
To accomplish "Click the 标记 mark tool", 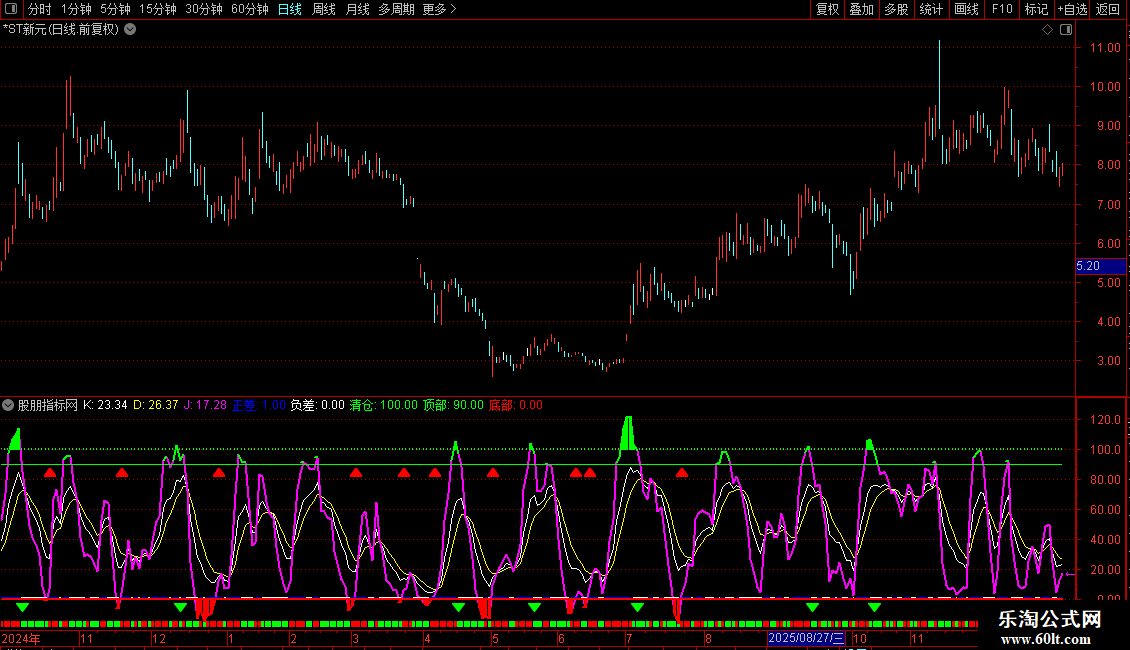I will (x=1036, y=9).
